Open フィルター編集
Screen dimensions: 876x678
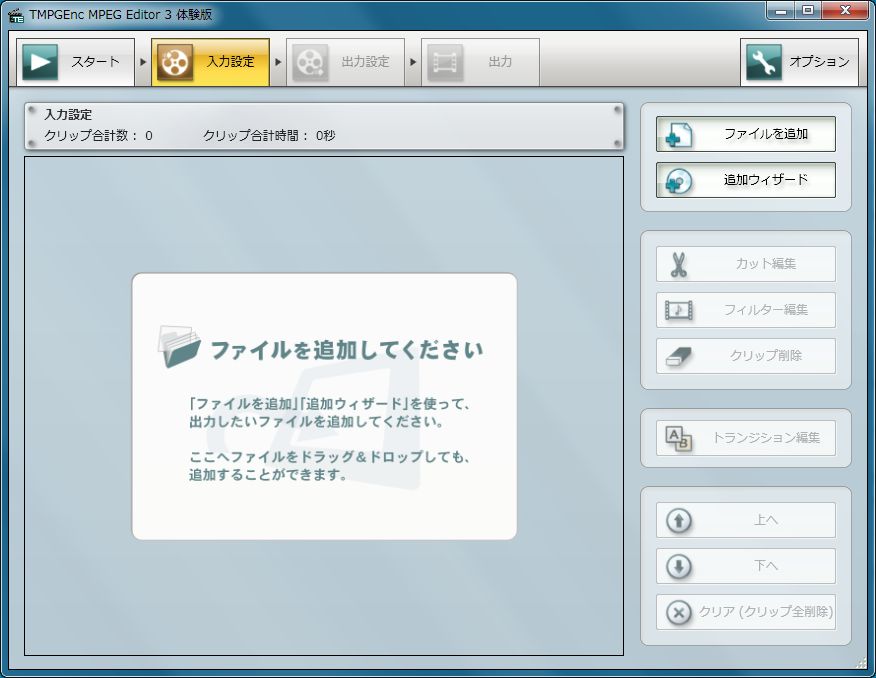point(746,310)
